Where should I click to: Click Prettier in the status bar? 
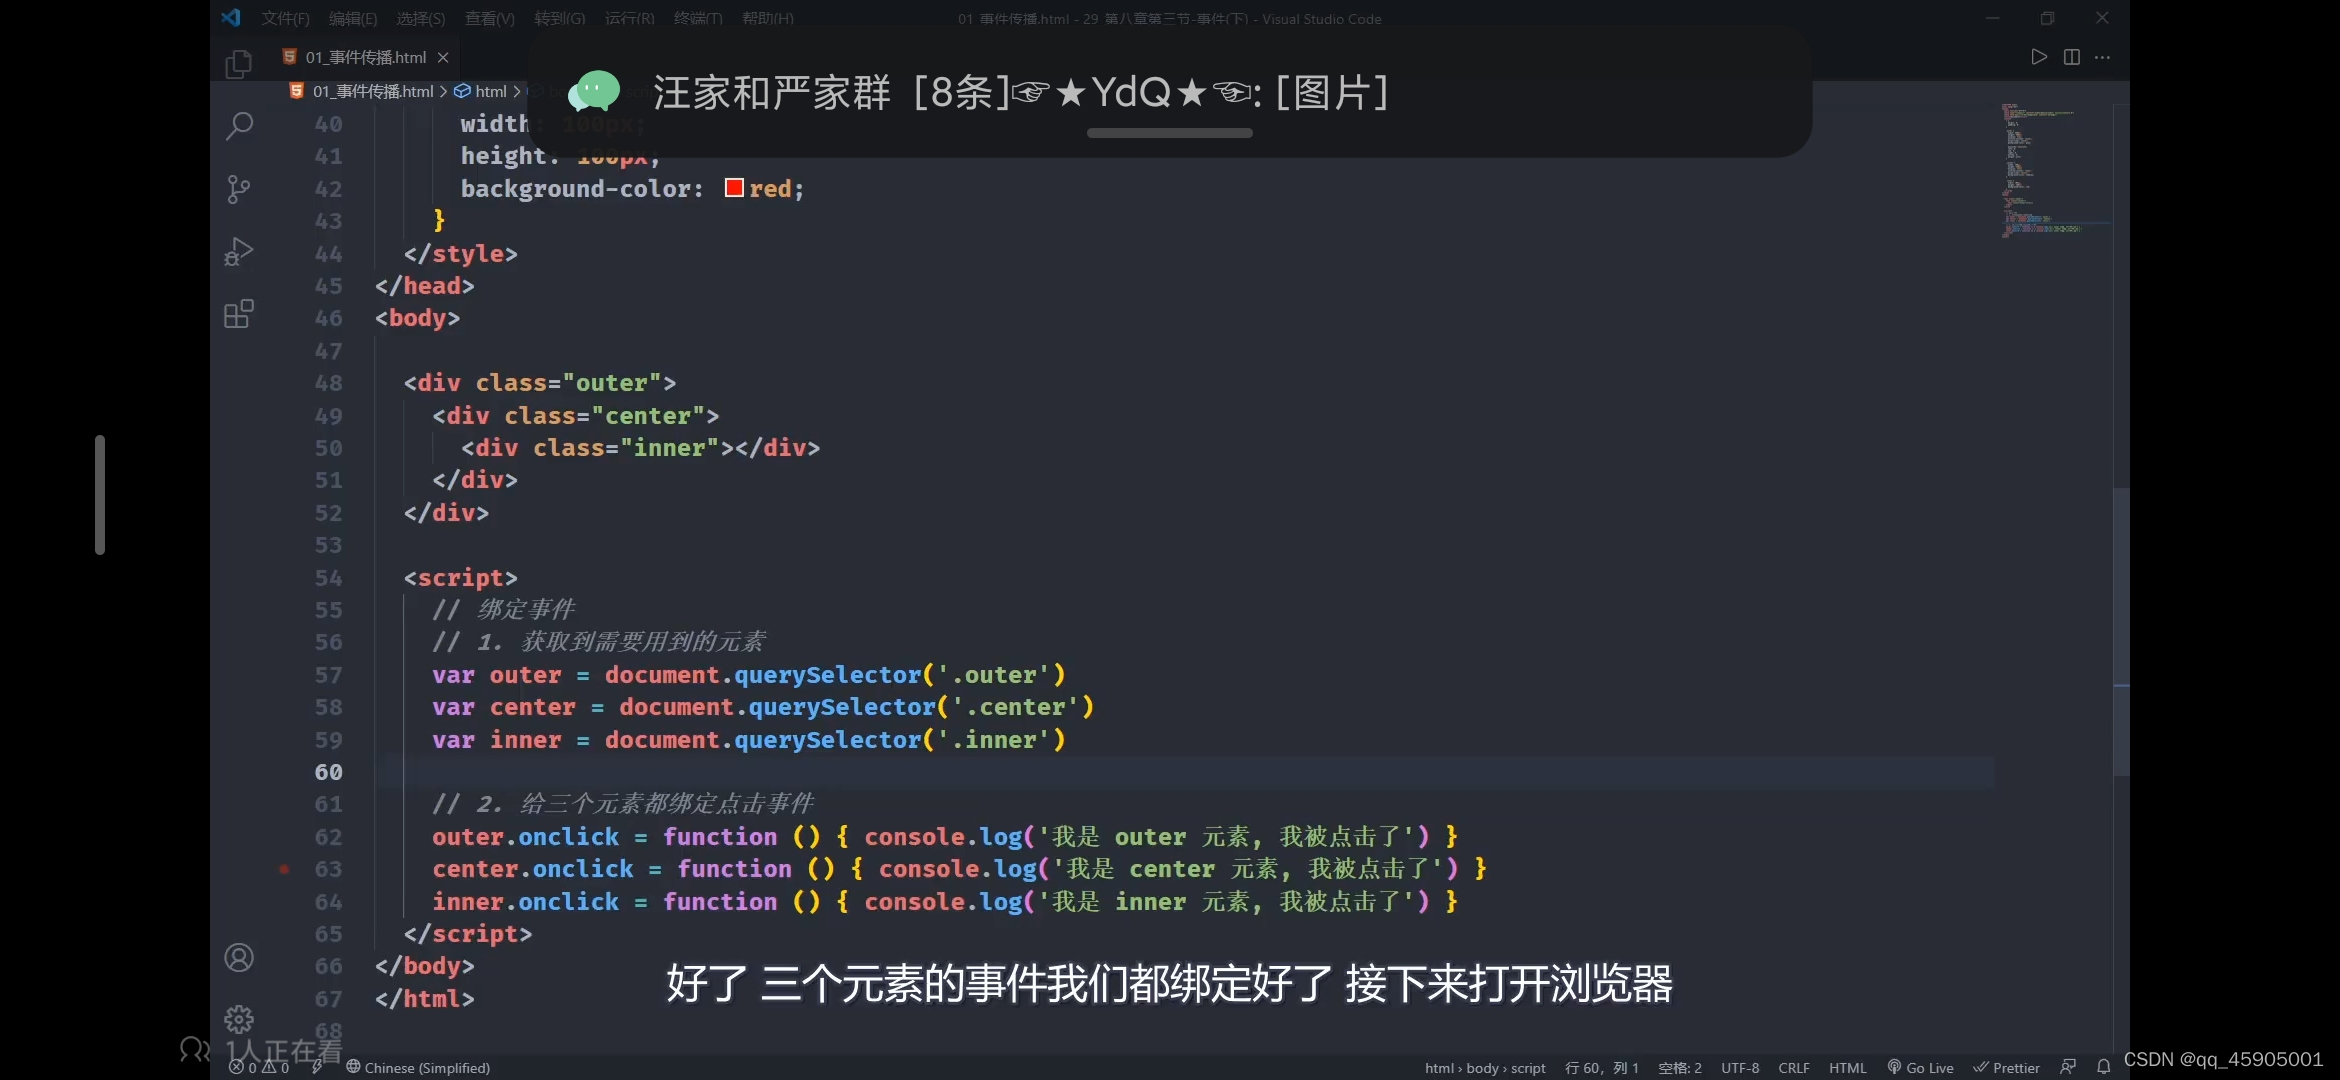[2007, 1067]
